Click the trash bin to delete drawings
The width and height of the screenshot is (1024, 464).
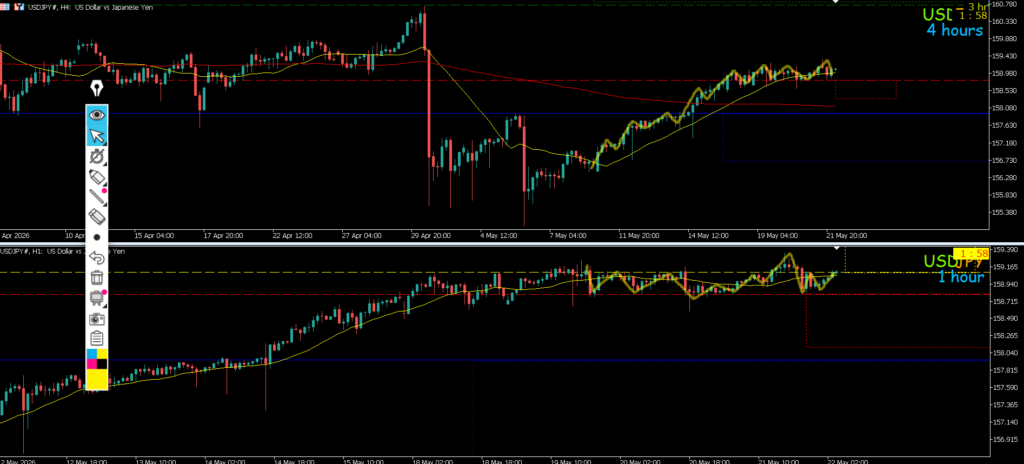click(x=97, y=278)
